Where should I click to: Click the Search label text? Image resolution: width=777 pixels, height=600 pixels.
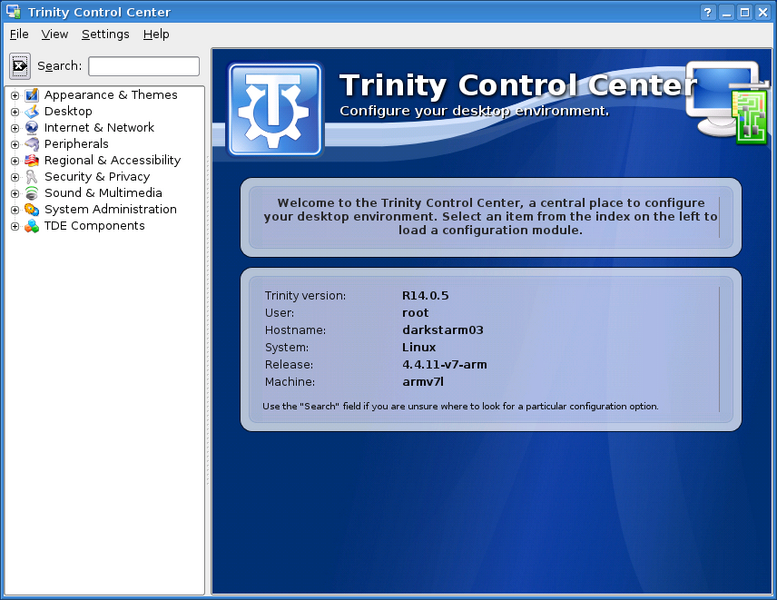[59, 66]
